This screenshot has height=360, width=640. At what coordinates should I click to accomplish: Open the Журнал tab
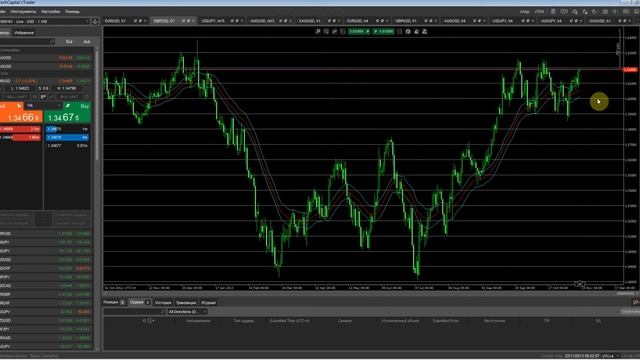208,303
